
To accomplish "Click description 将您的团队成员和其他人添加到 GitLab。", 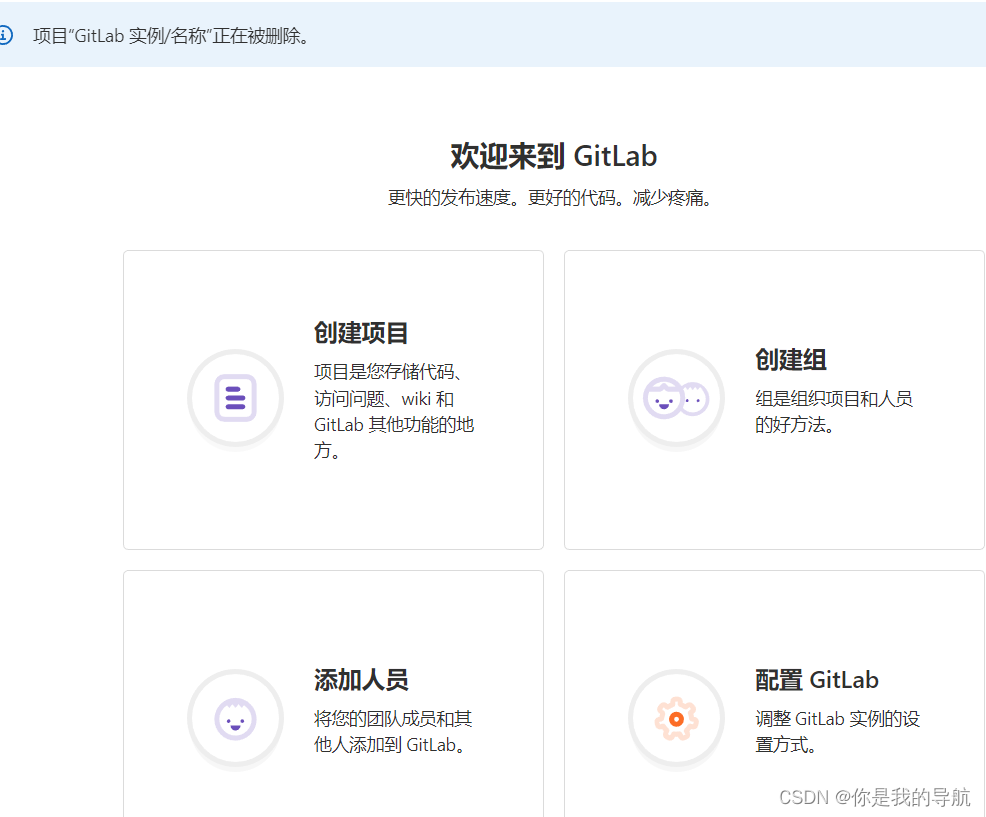I will tap(393, 731).
